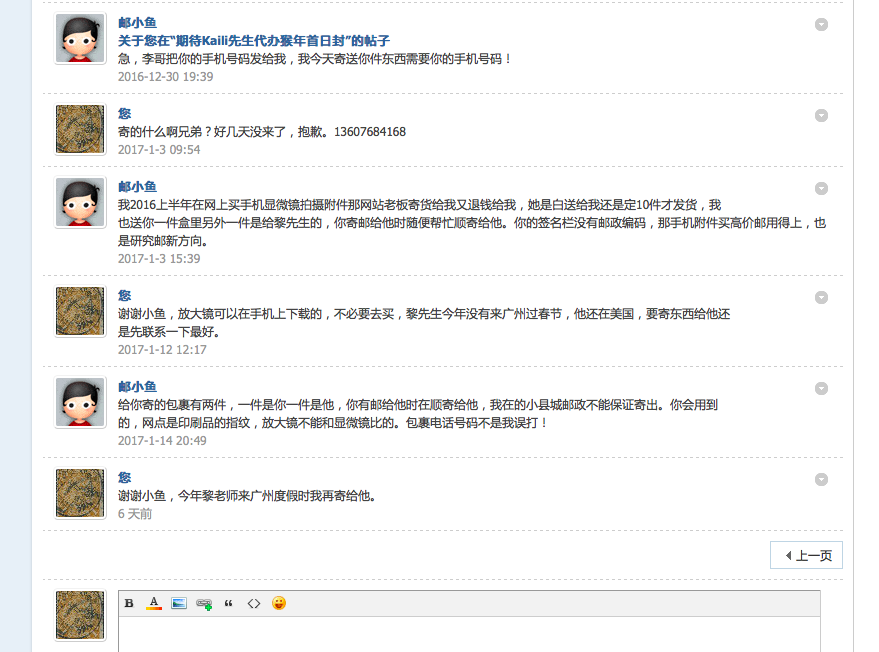This screenshot has width=879, height=652.
Task: Open 邮小鱼 profile from first message
Action: [137, 22]
